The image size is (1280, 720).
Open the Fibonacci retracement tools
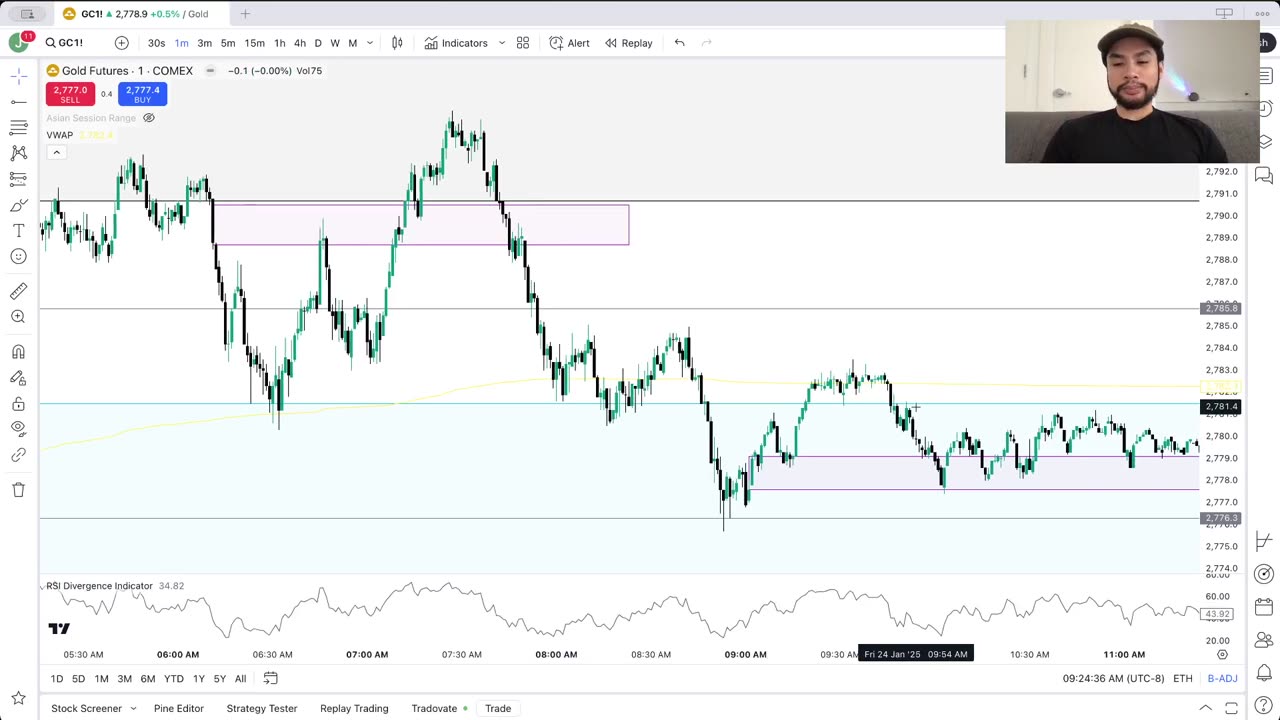[19, 128]
